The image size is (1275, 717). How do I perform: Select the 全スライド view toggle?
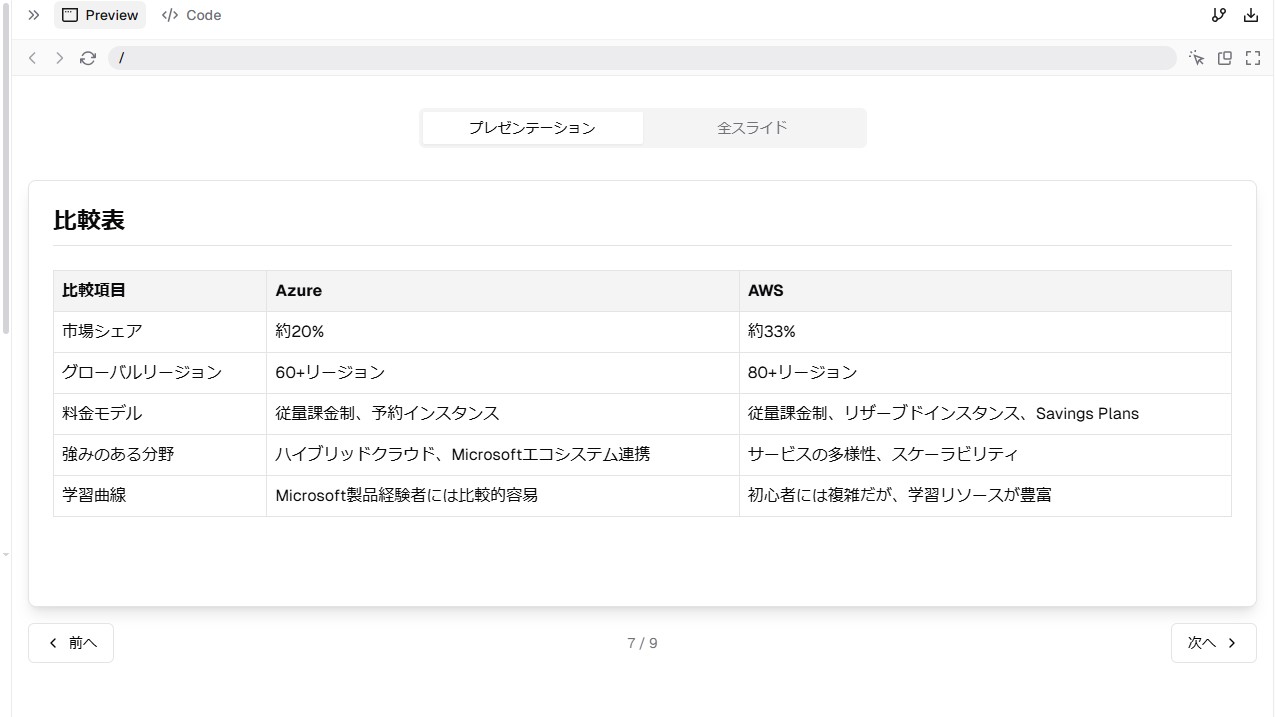[752, 128]
